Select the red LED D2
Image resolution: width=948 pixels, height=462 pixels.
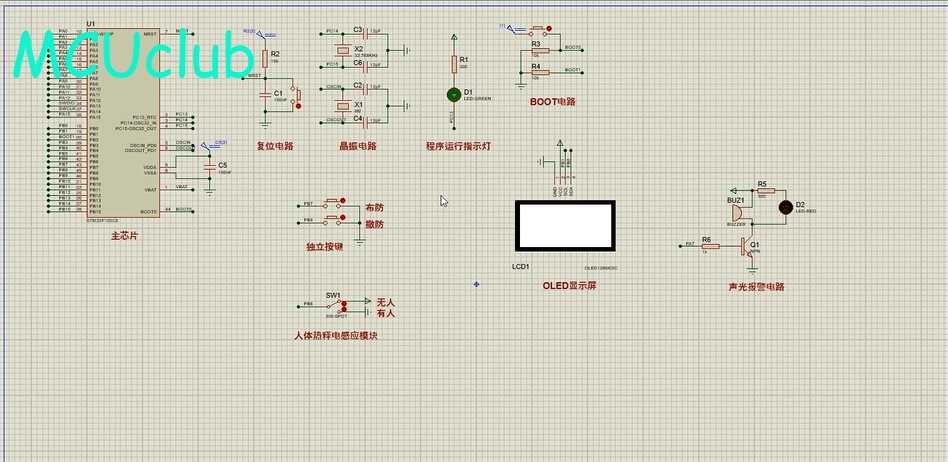[785, 207]
